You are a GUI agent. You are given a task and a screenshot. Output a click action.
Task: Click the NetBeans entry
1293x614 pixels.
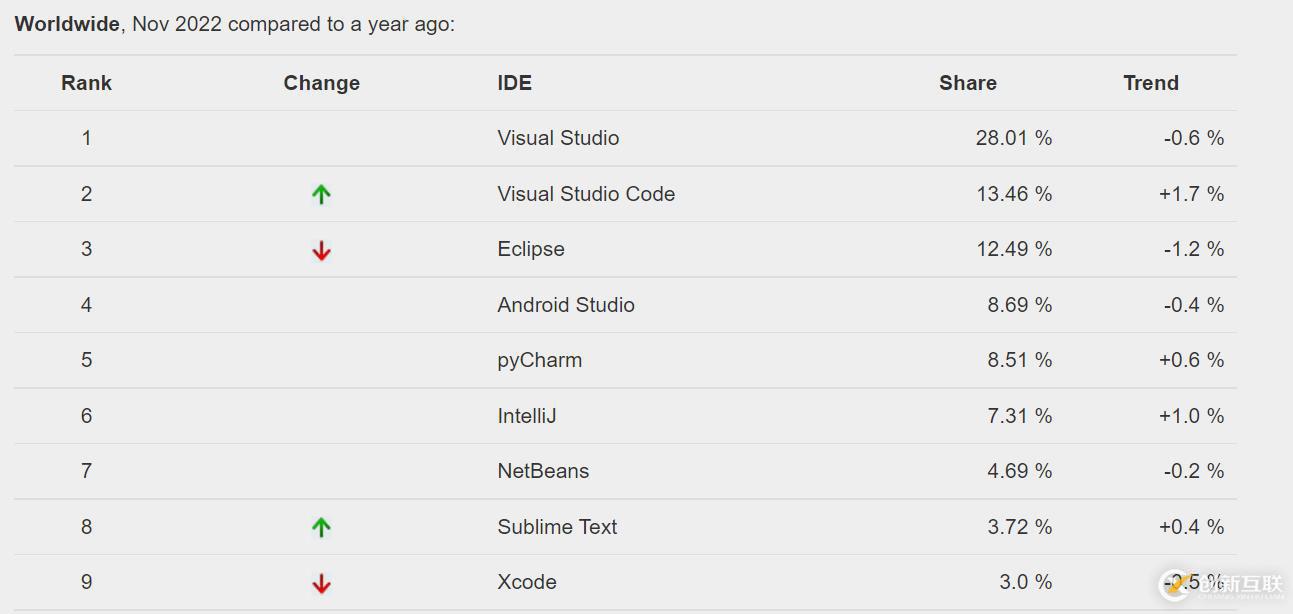pyautogui.click(x=543, y=471)
